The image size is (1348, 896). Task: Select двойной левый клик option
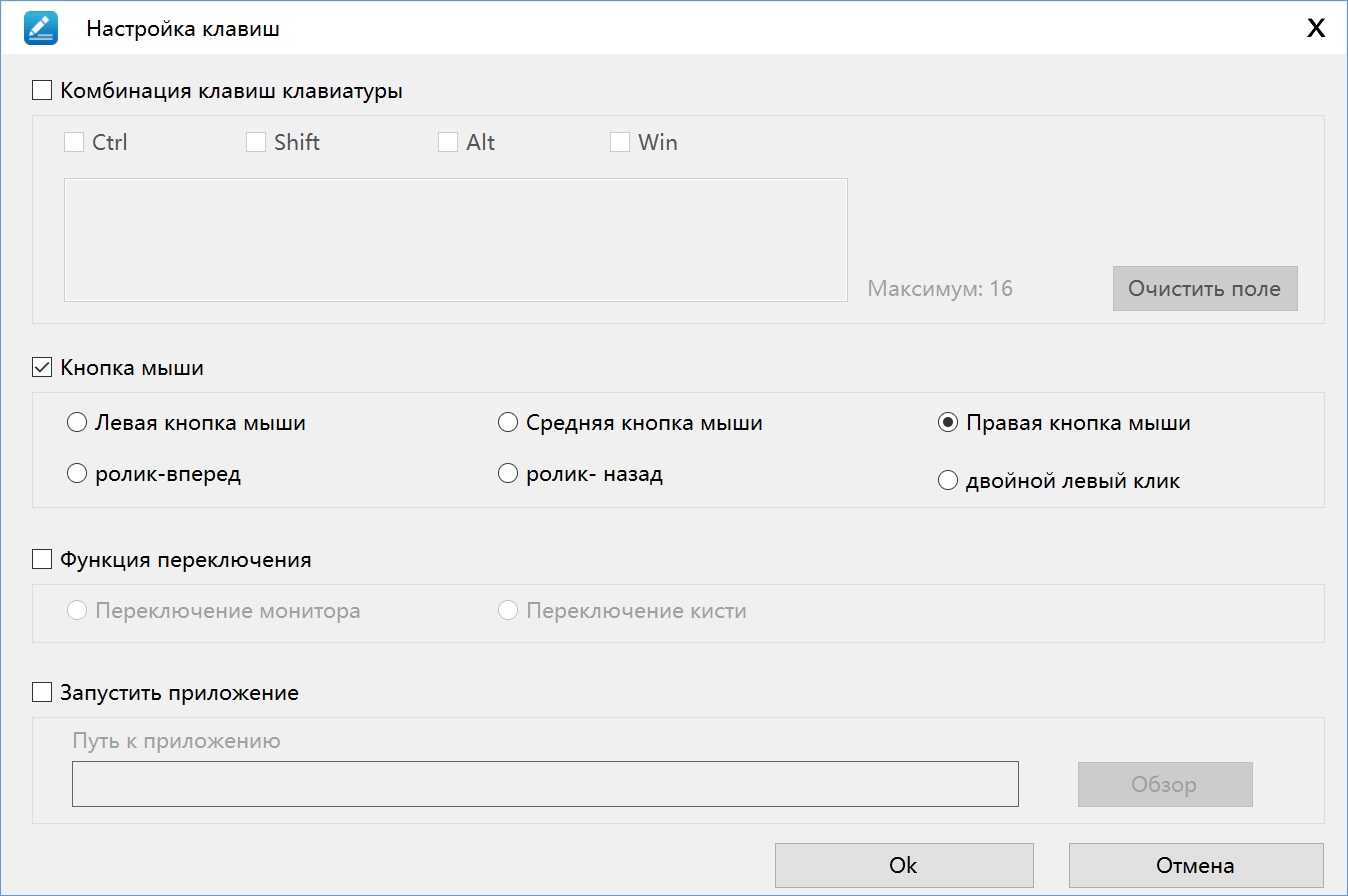point(948,481)
